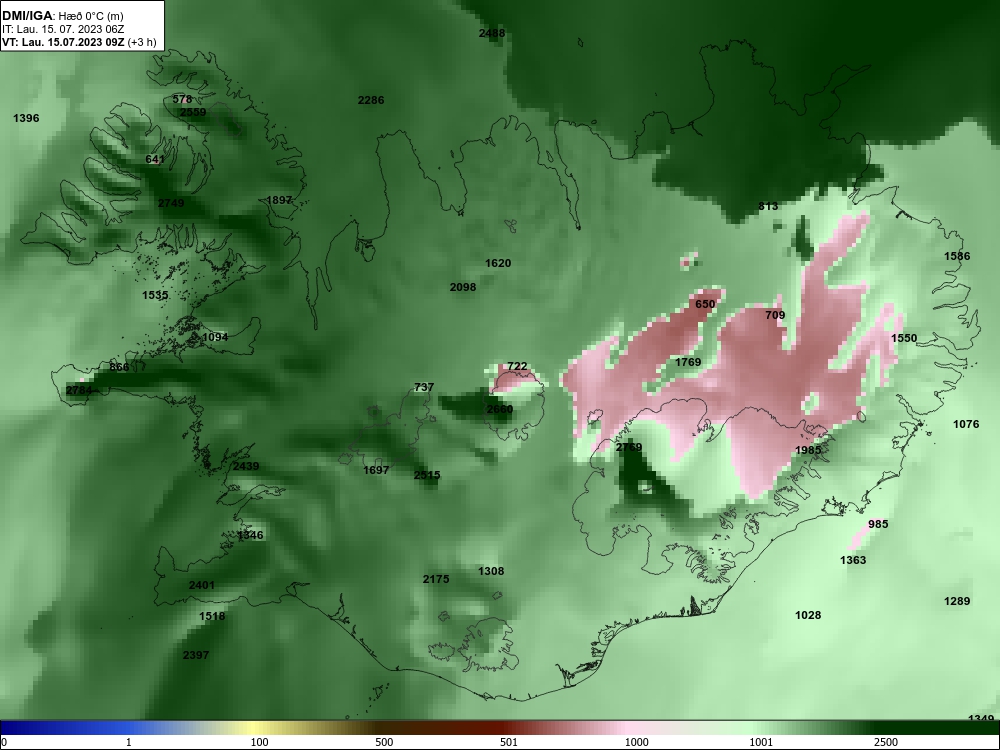Click the map value 2401
Screen dimensions: 1000x750
tap(202, 585)
